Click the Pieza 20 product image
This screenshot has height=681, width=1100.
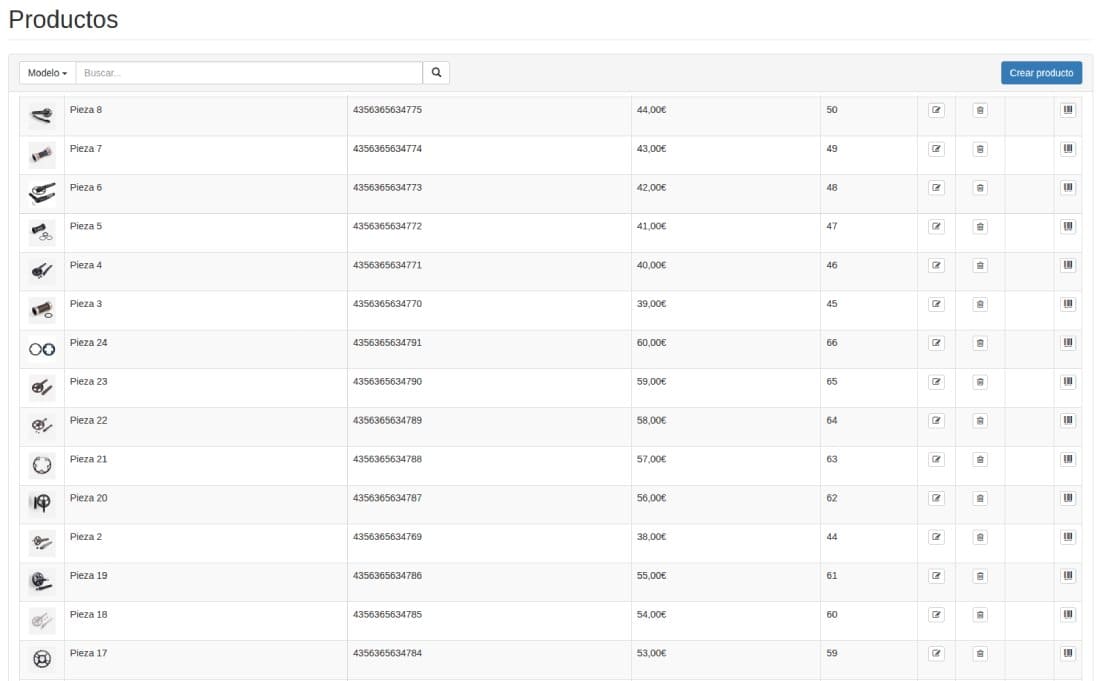pyautogui.click(x=41, y=504)
